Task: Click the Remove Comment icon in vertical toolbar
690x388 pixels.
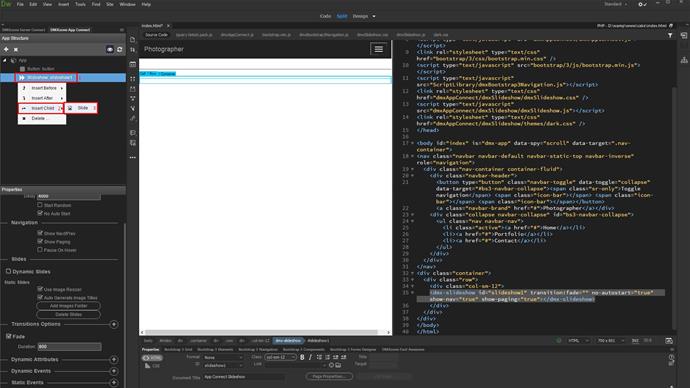Action: (132, 143)
